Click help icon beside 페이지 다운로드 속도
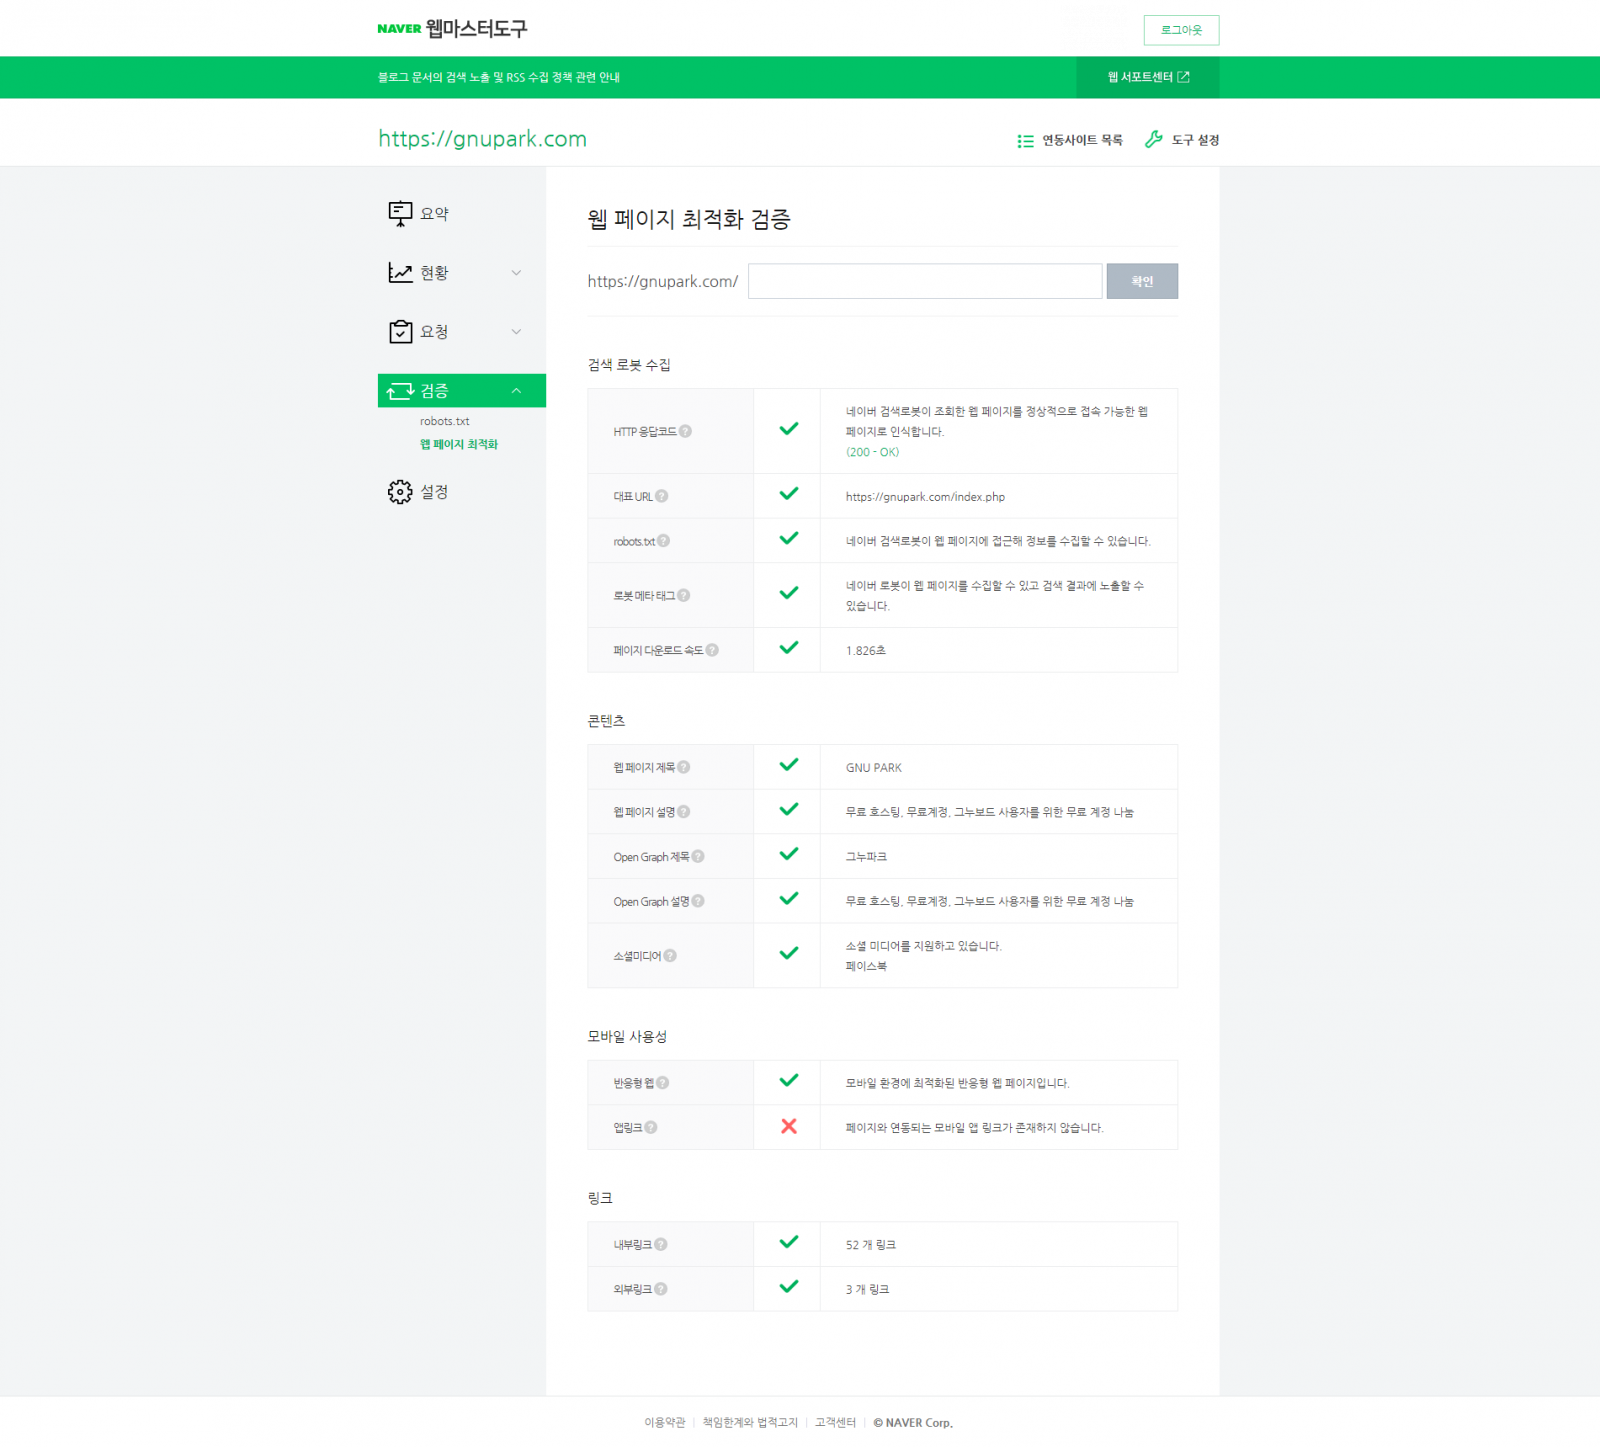 pos(712,650)
